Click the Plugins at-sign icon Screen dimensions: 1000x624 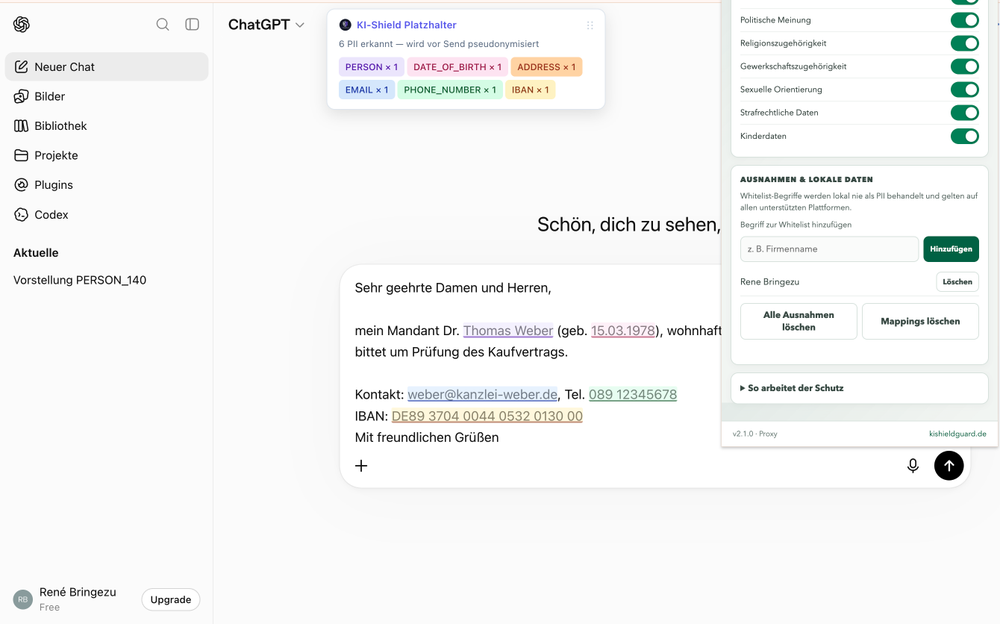21,184
